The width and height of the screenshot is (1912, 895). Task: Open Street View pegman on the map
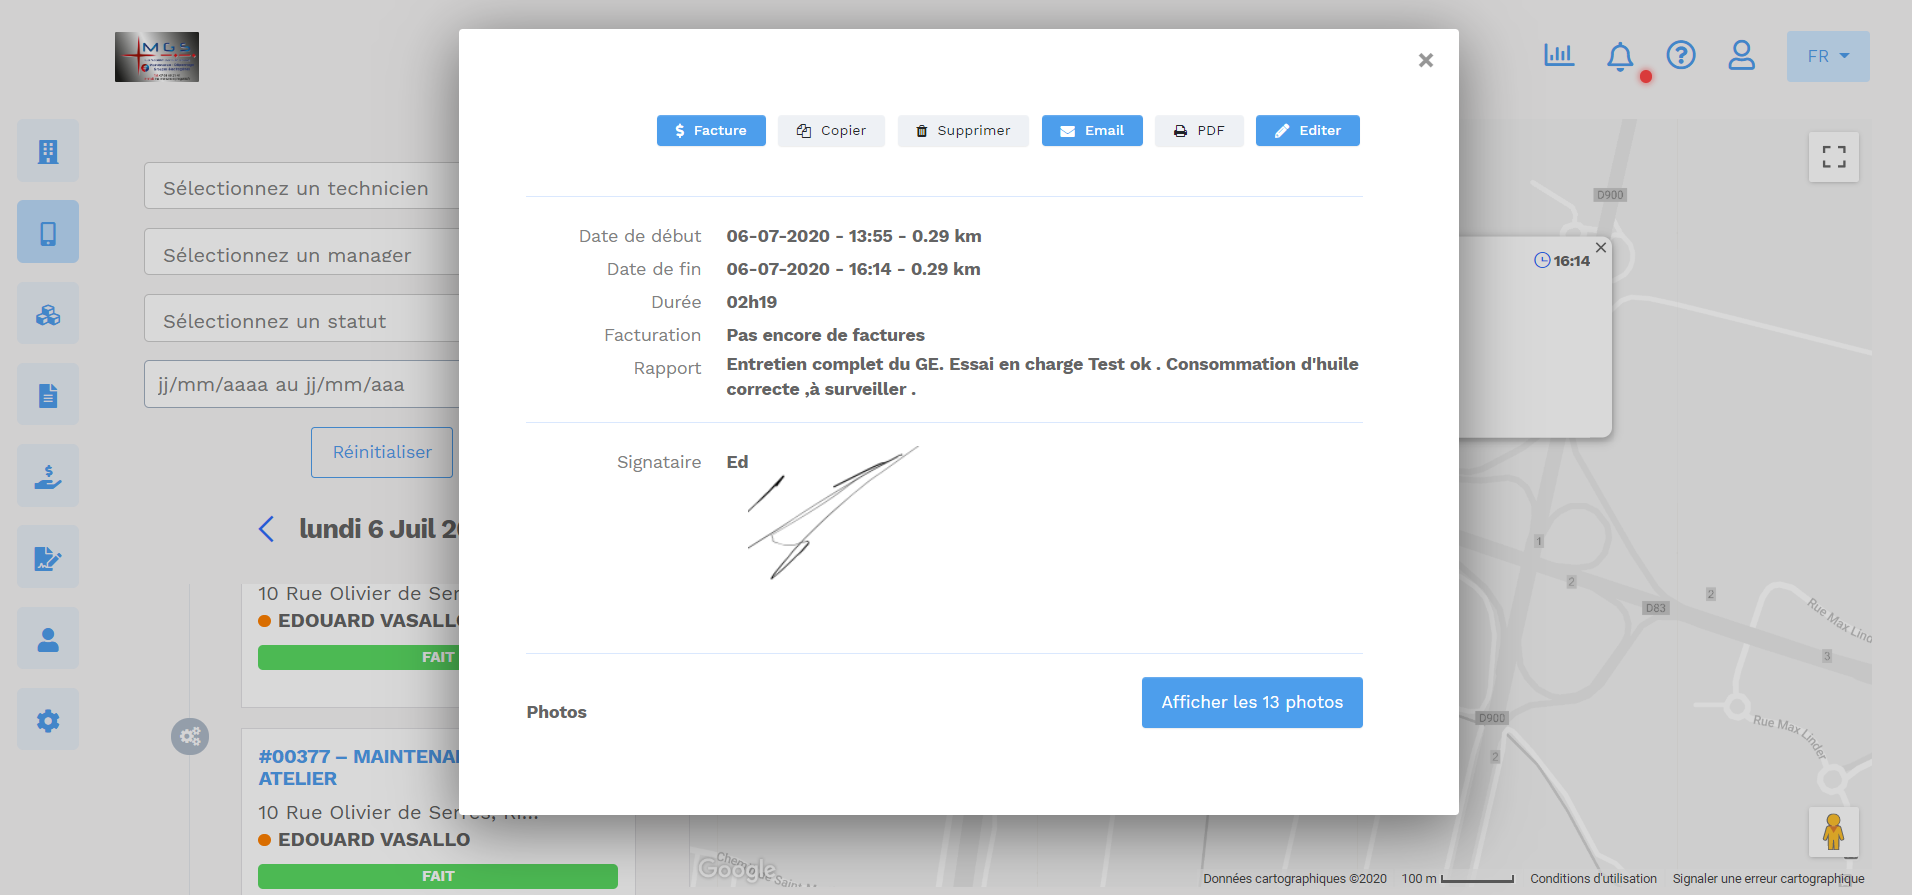[x=1834, y=831]
